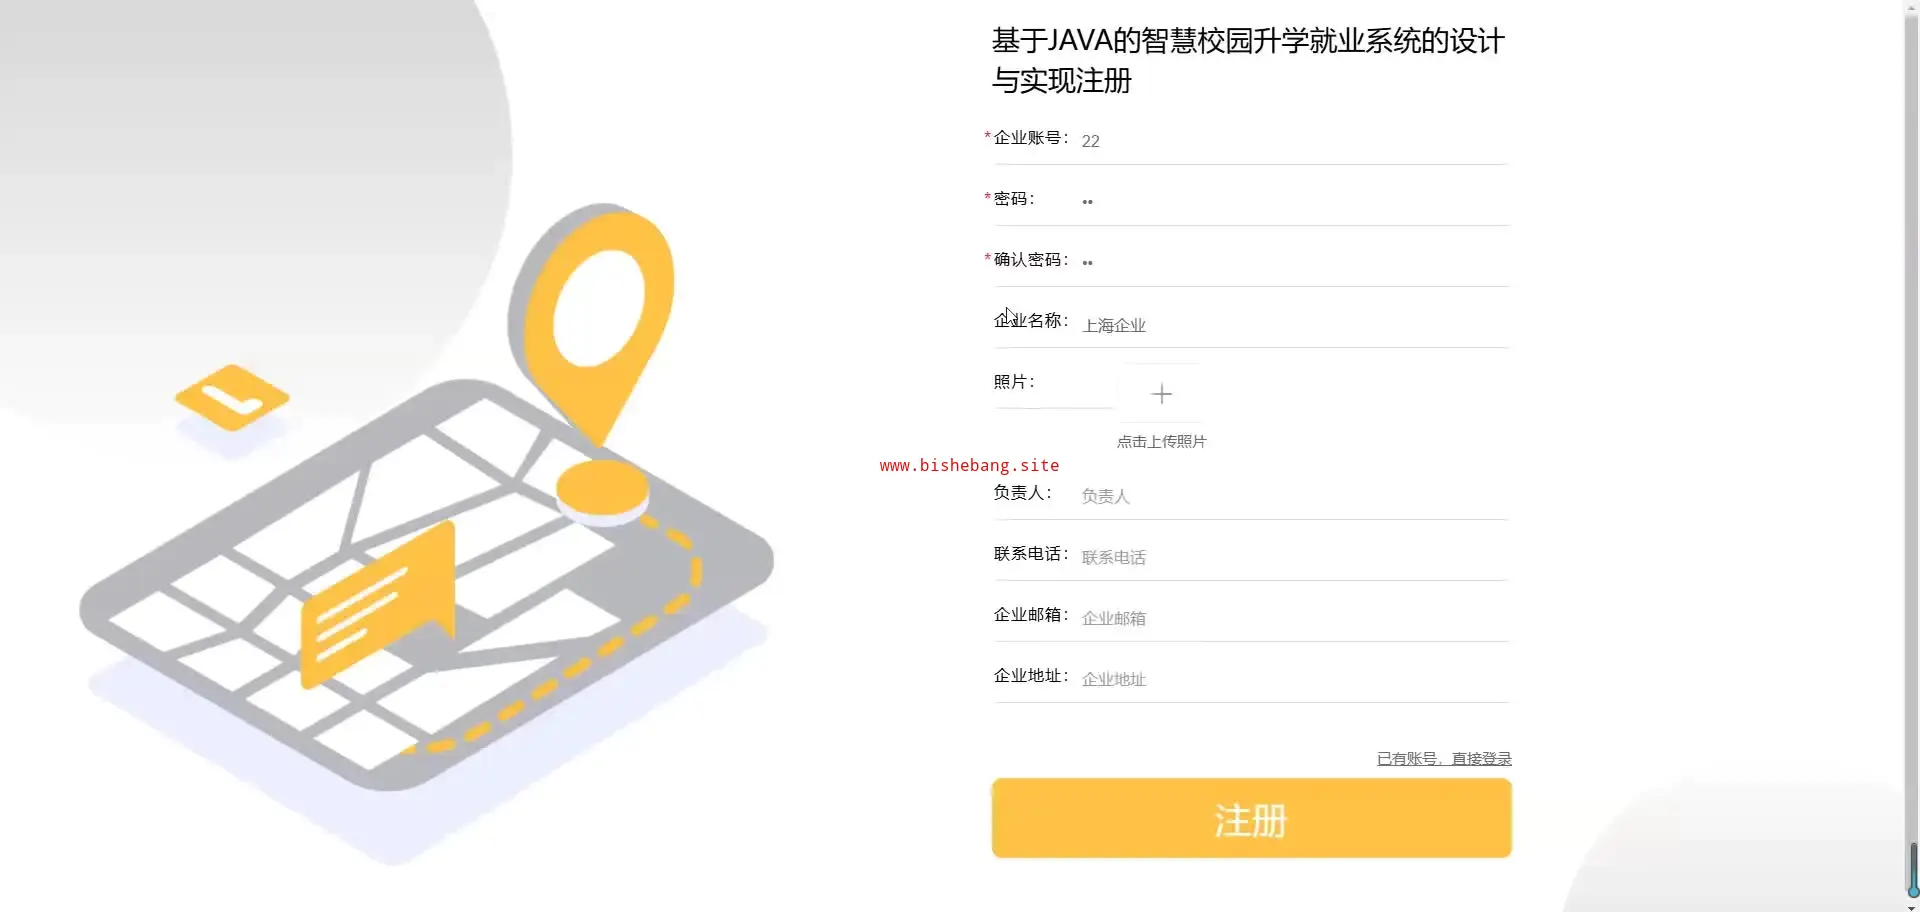Viewport: 1920px width, 912px height.
Task: Open the 已有账号, 直接登录 link
Action: (1444, 759)
